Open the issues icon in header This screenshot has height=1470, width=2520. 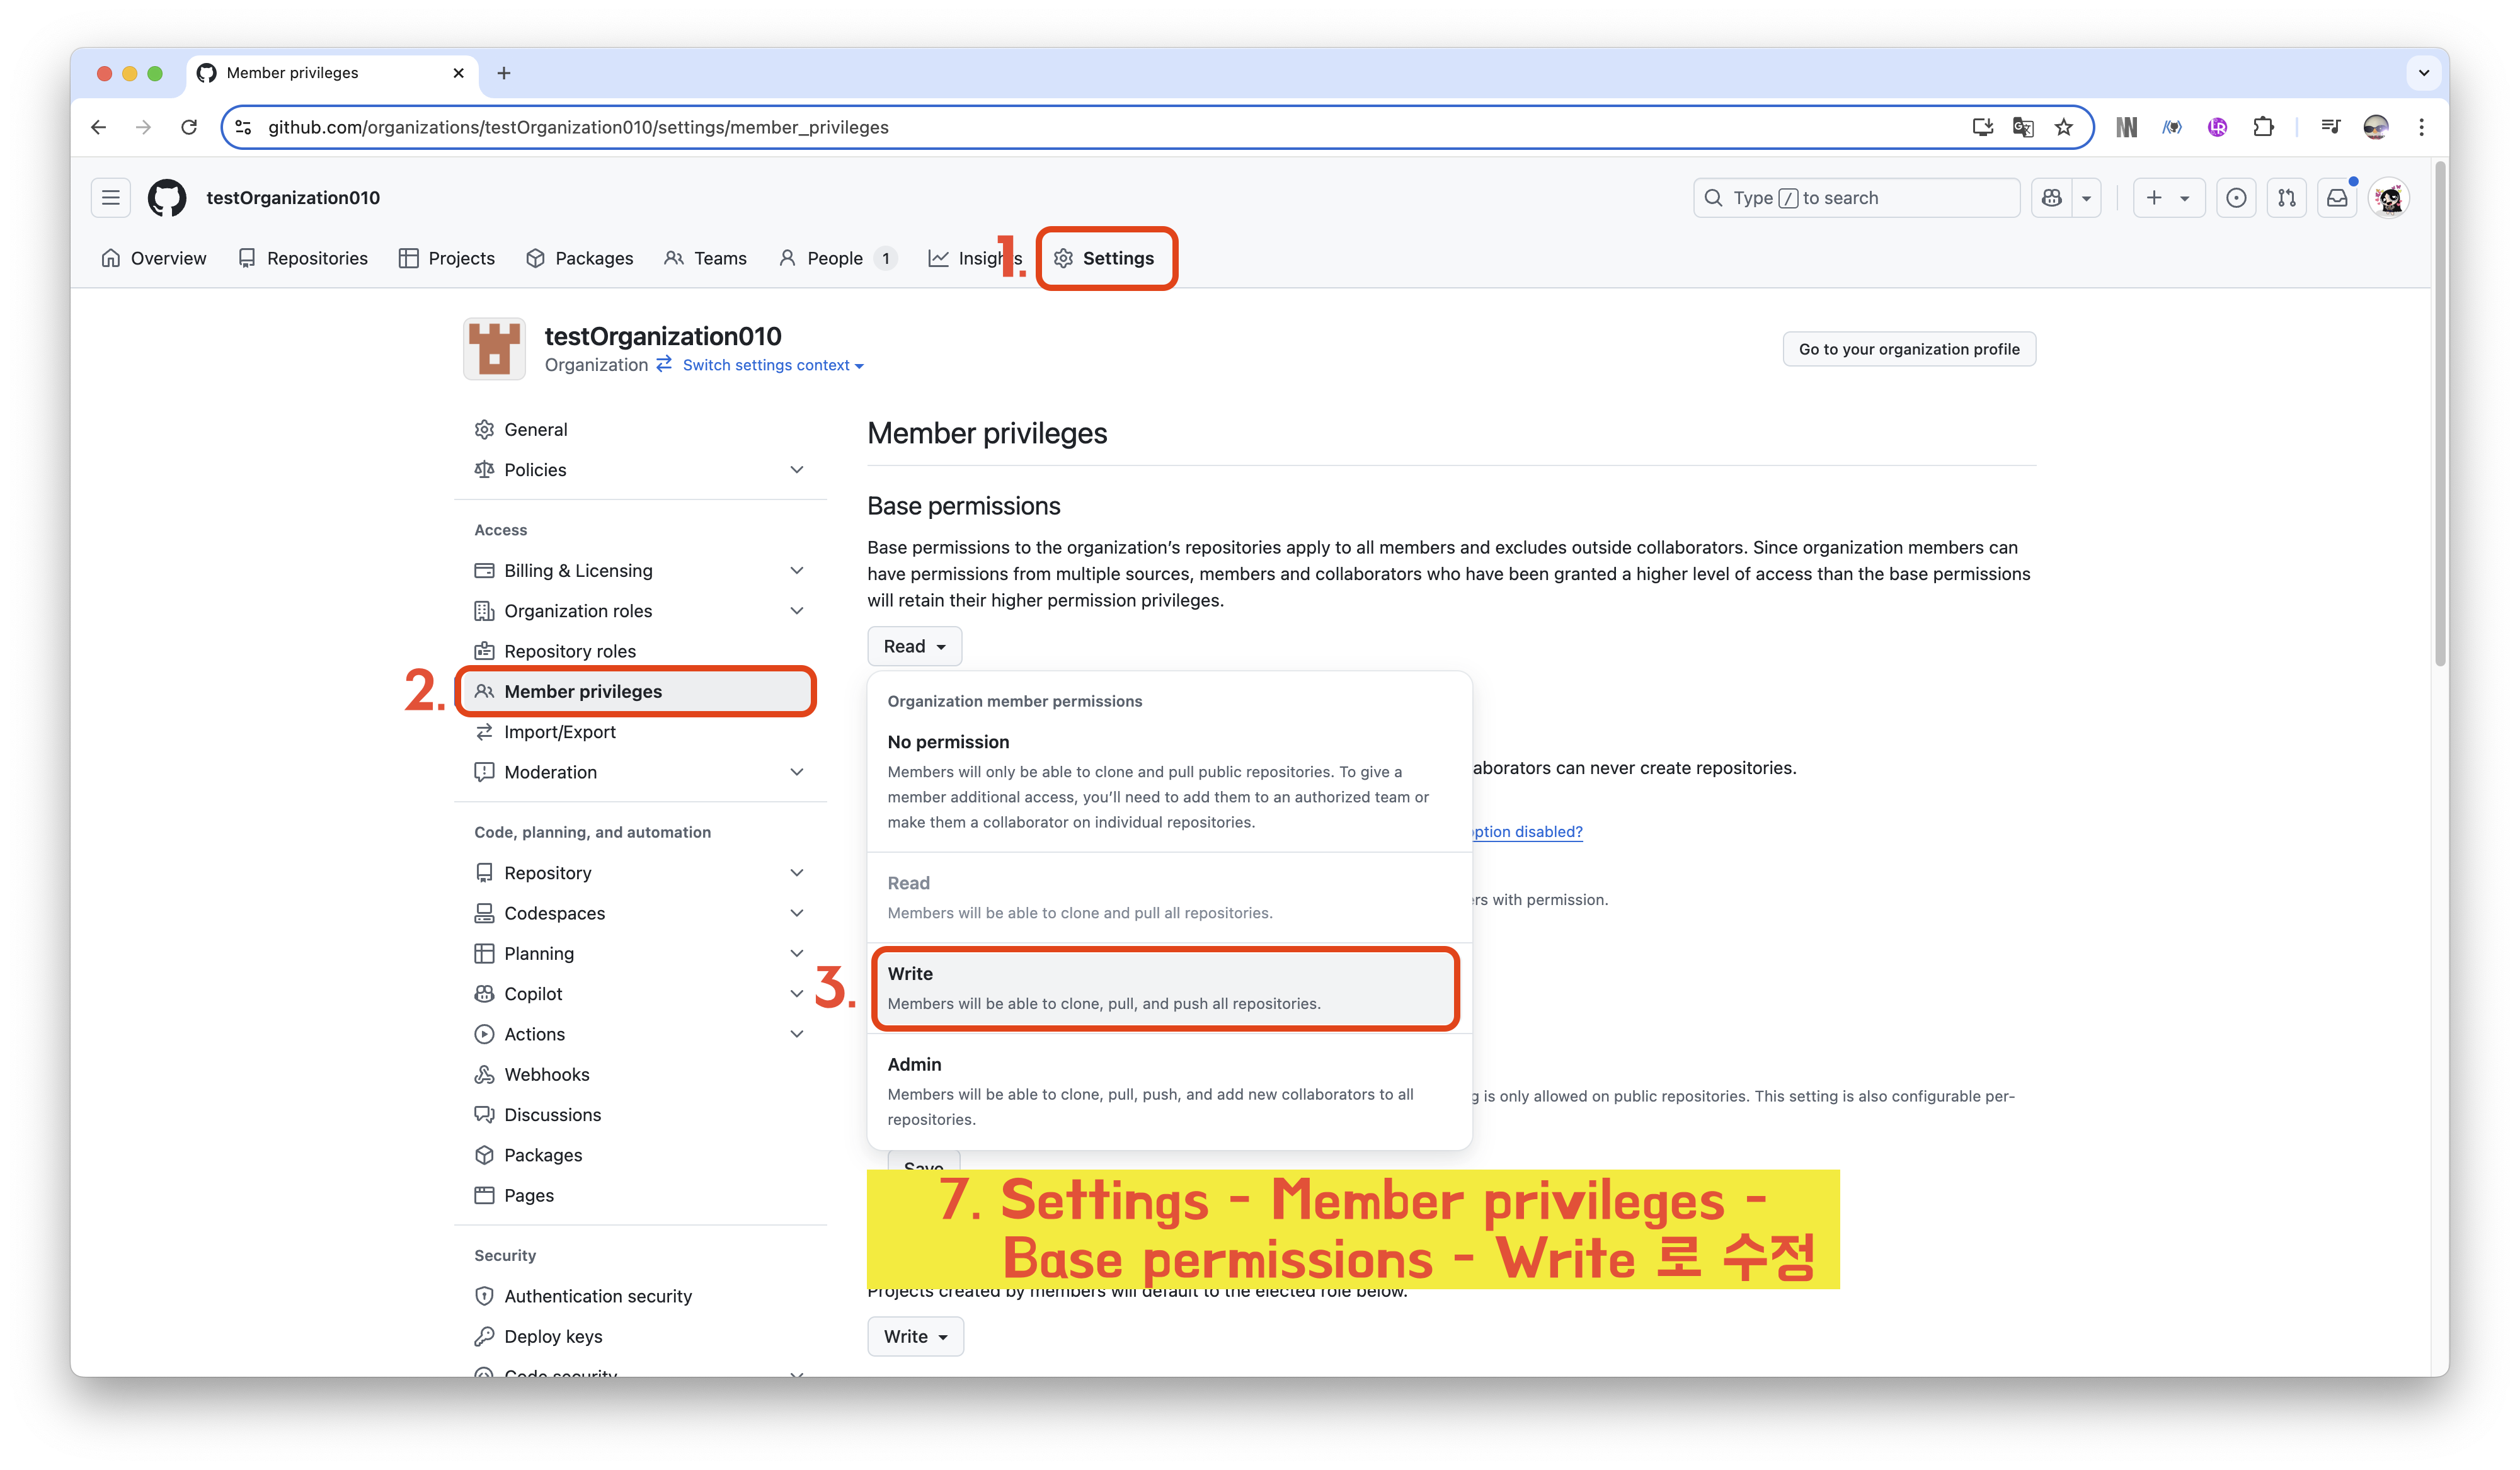click(2236, 198)
